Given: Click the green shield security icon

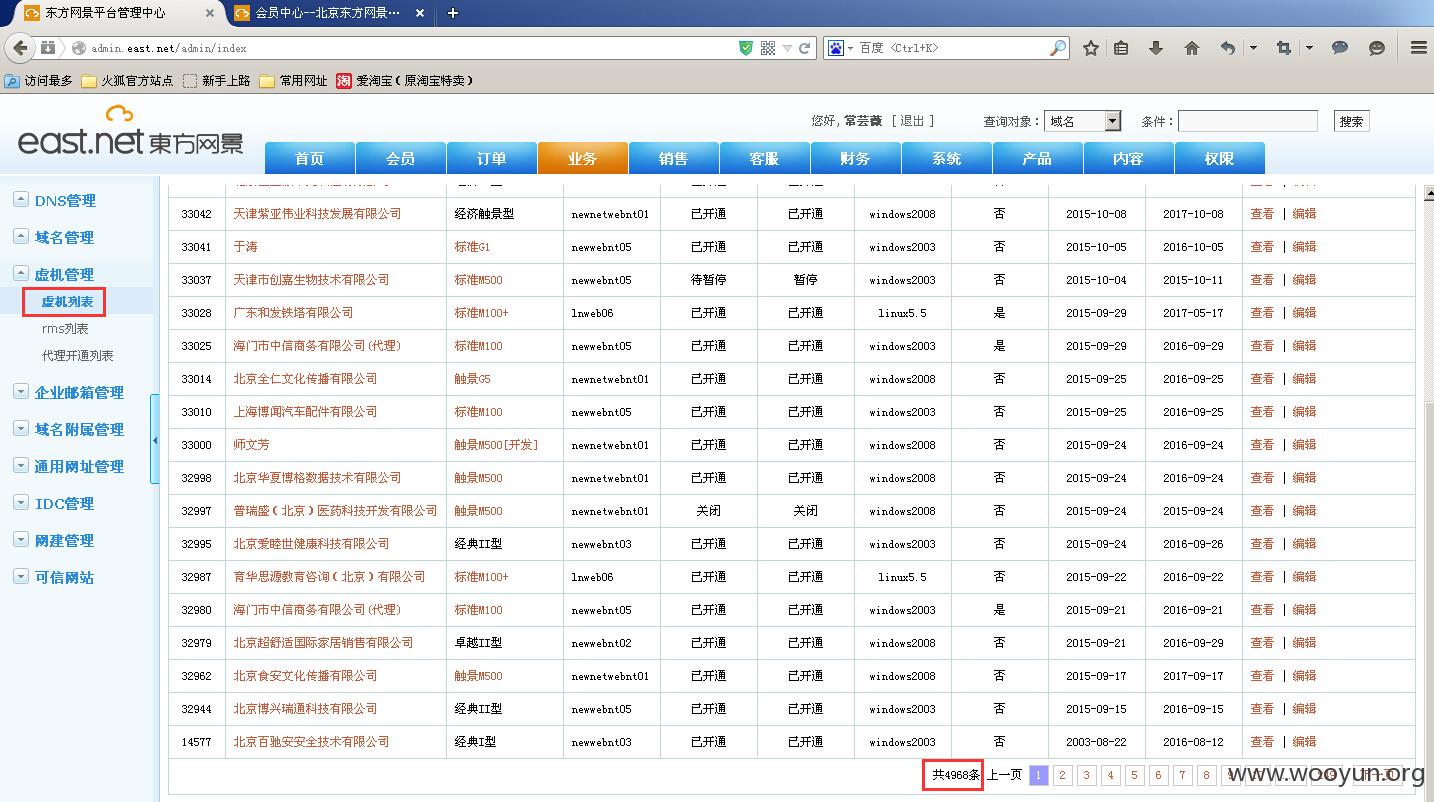Looking at the screenshot, I should [x=746, y=48].
